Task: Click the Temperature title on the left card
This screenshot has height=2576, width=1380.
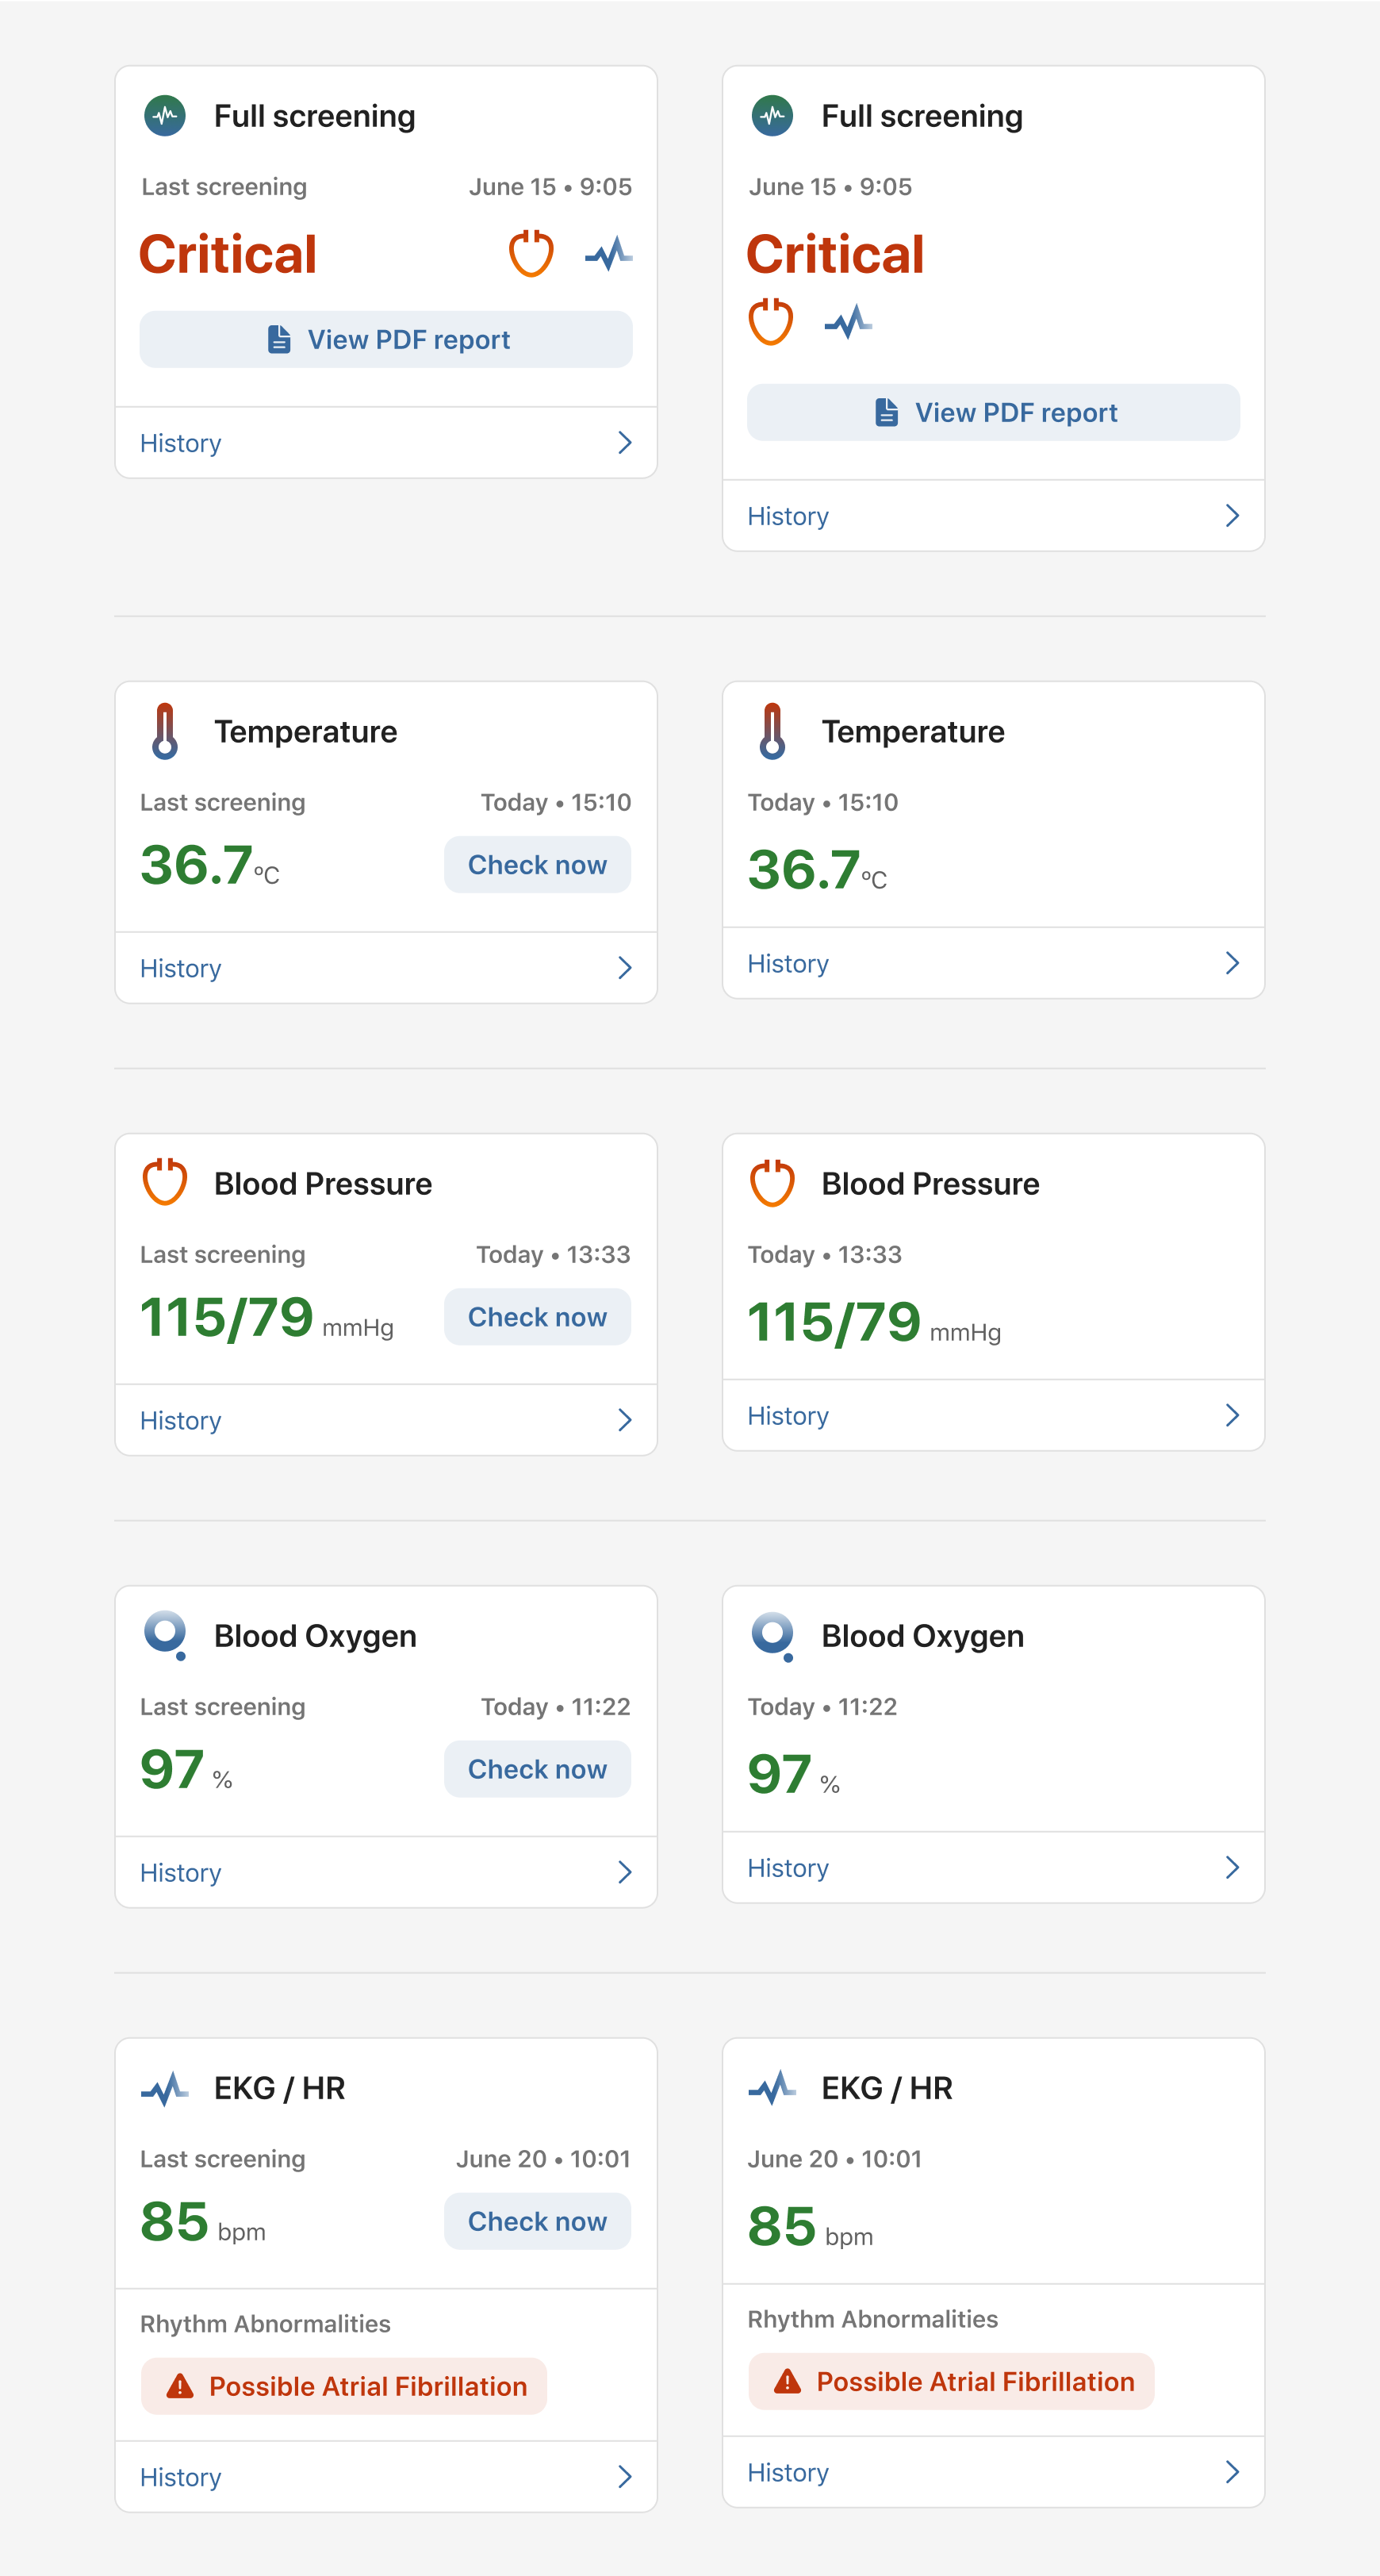Action: [305, 732]
